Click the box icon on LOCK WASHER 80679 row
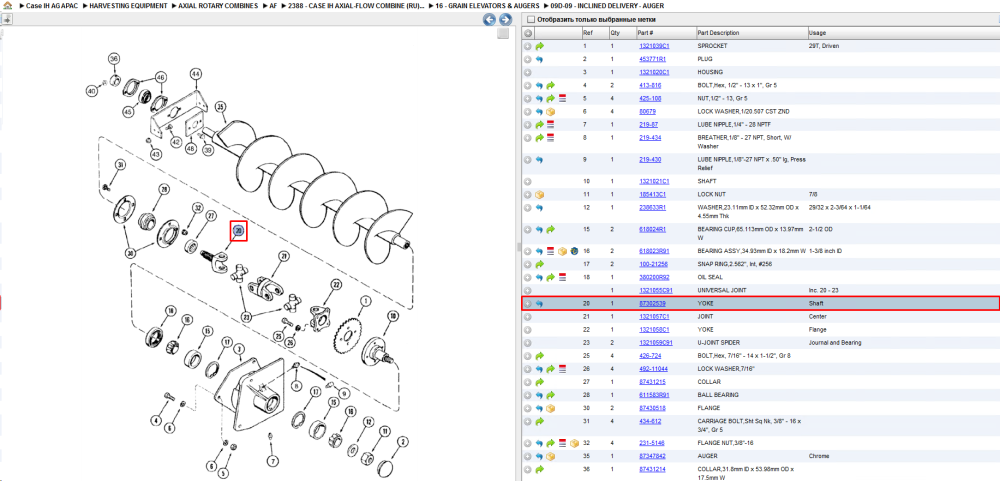 pyautogui.click(x=551, y=112)
